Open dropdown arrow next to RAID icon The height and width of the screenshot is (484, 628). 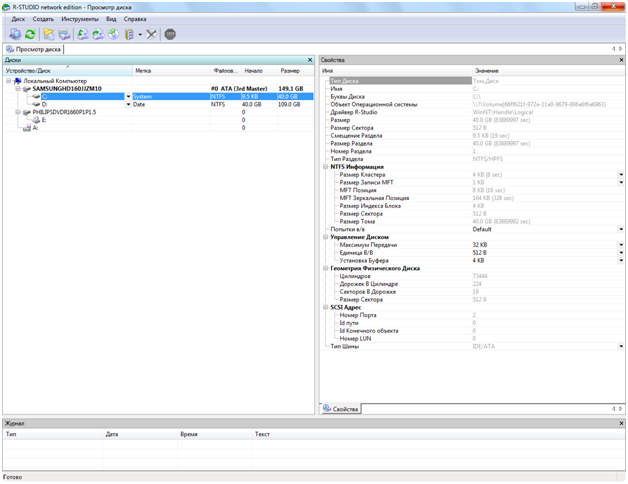[x=140, y=35]
